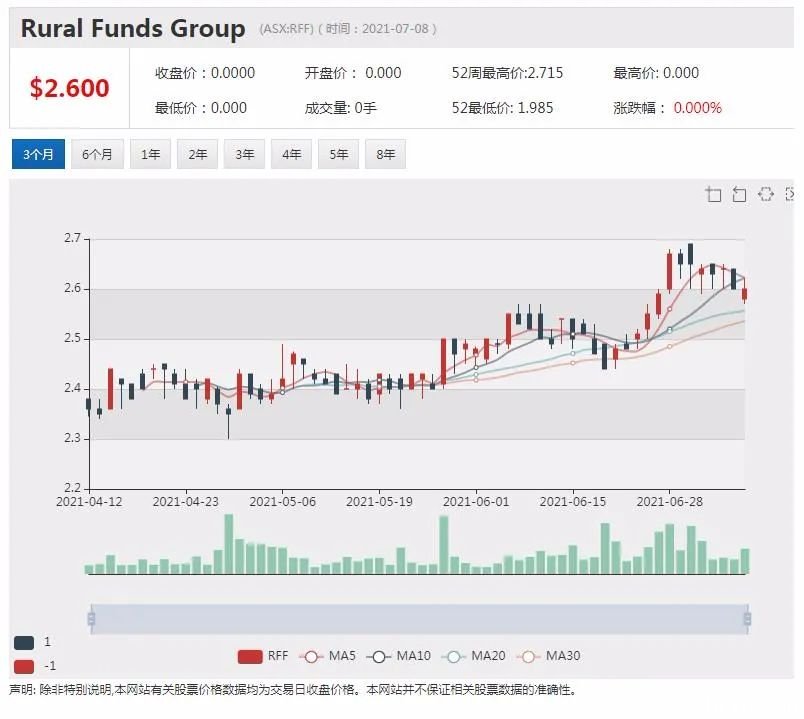Click the 2.2 price axis label

[72, 488]
